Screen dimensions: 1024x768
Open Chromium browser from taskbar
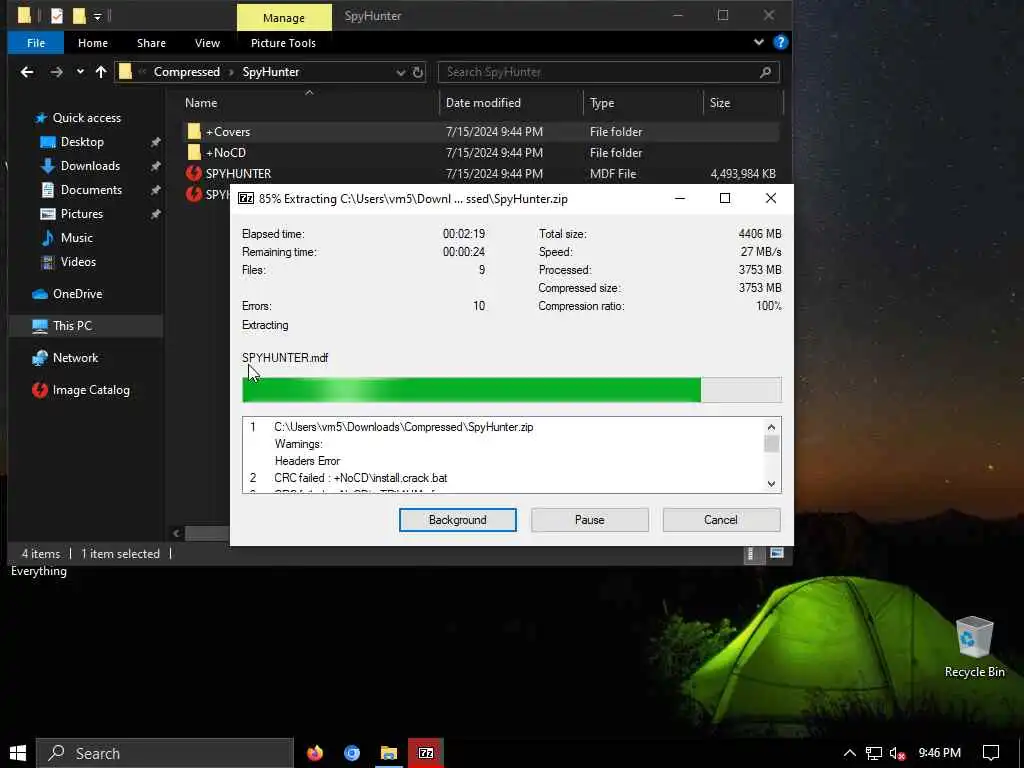click(352, 753)
